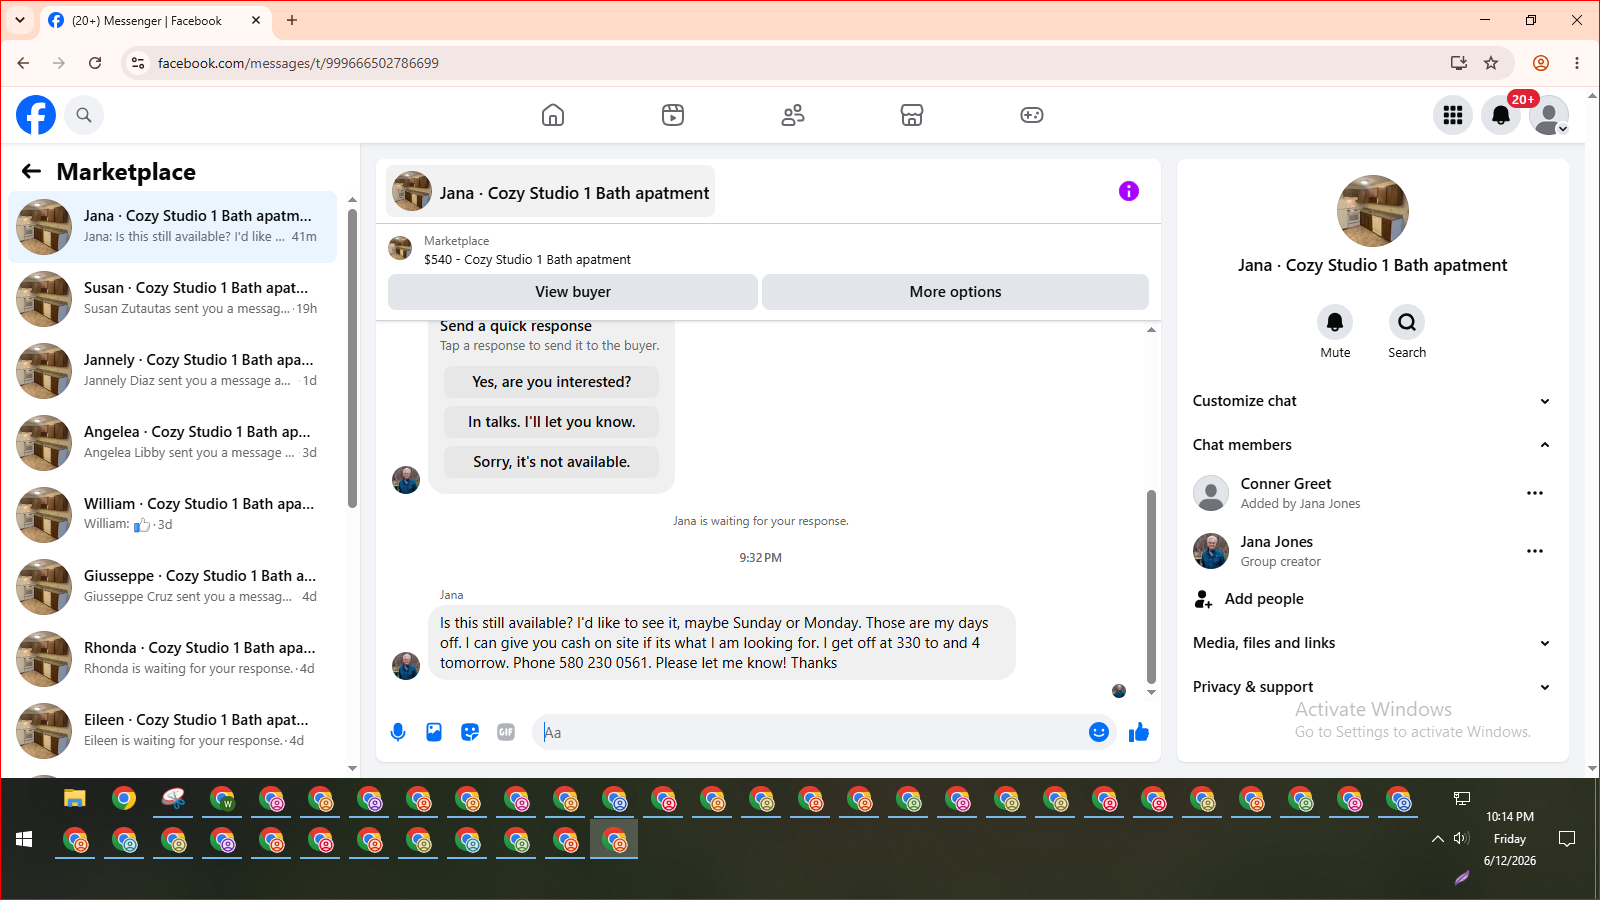
Task: Open Angelea's Cozy Studio conversation
Action: point(173,443)
